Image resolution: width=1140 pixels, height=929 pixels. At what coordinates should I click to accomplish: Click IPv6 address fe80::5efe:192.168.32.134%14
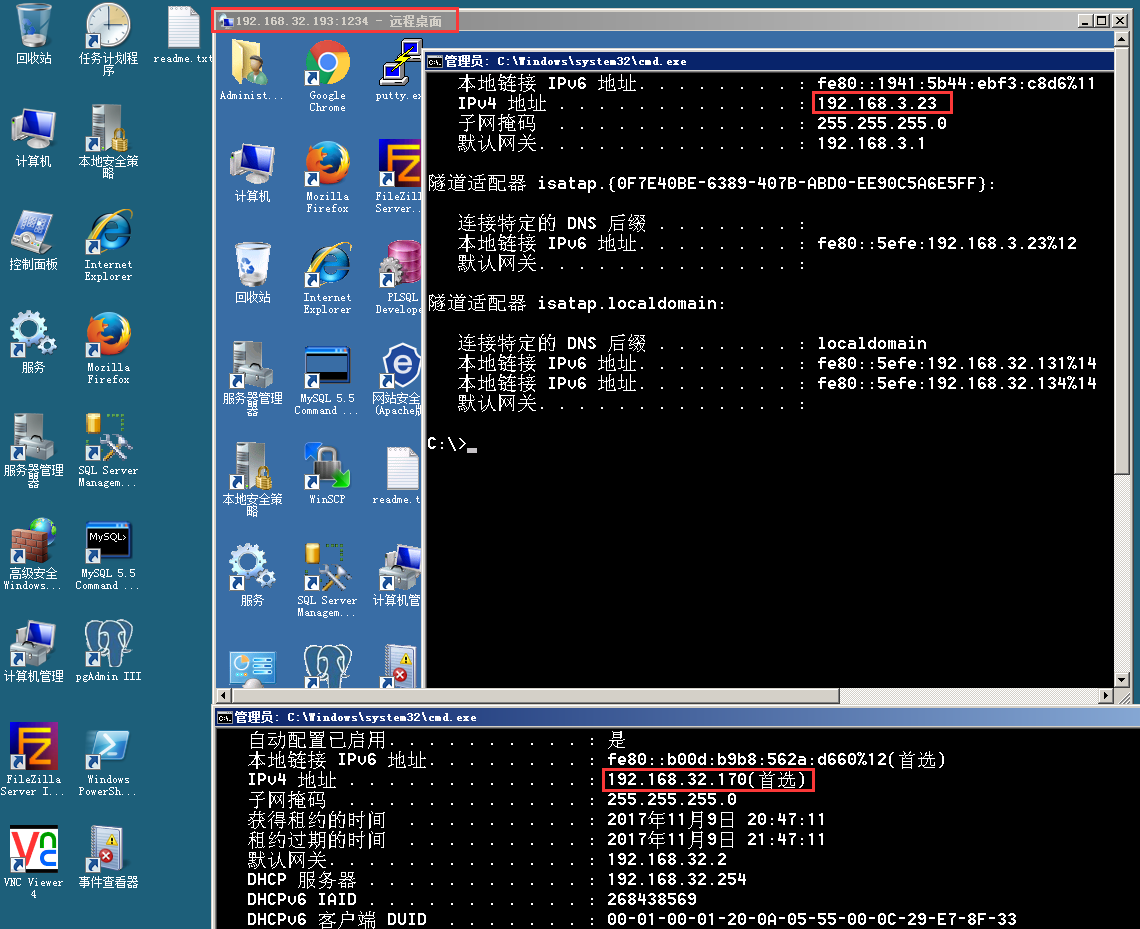click(x=957, y=383)
